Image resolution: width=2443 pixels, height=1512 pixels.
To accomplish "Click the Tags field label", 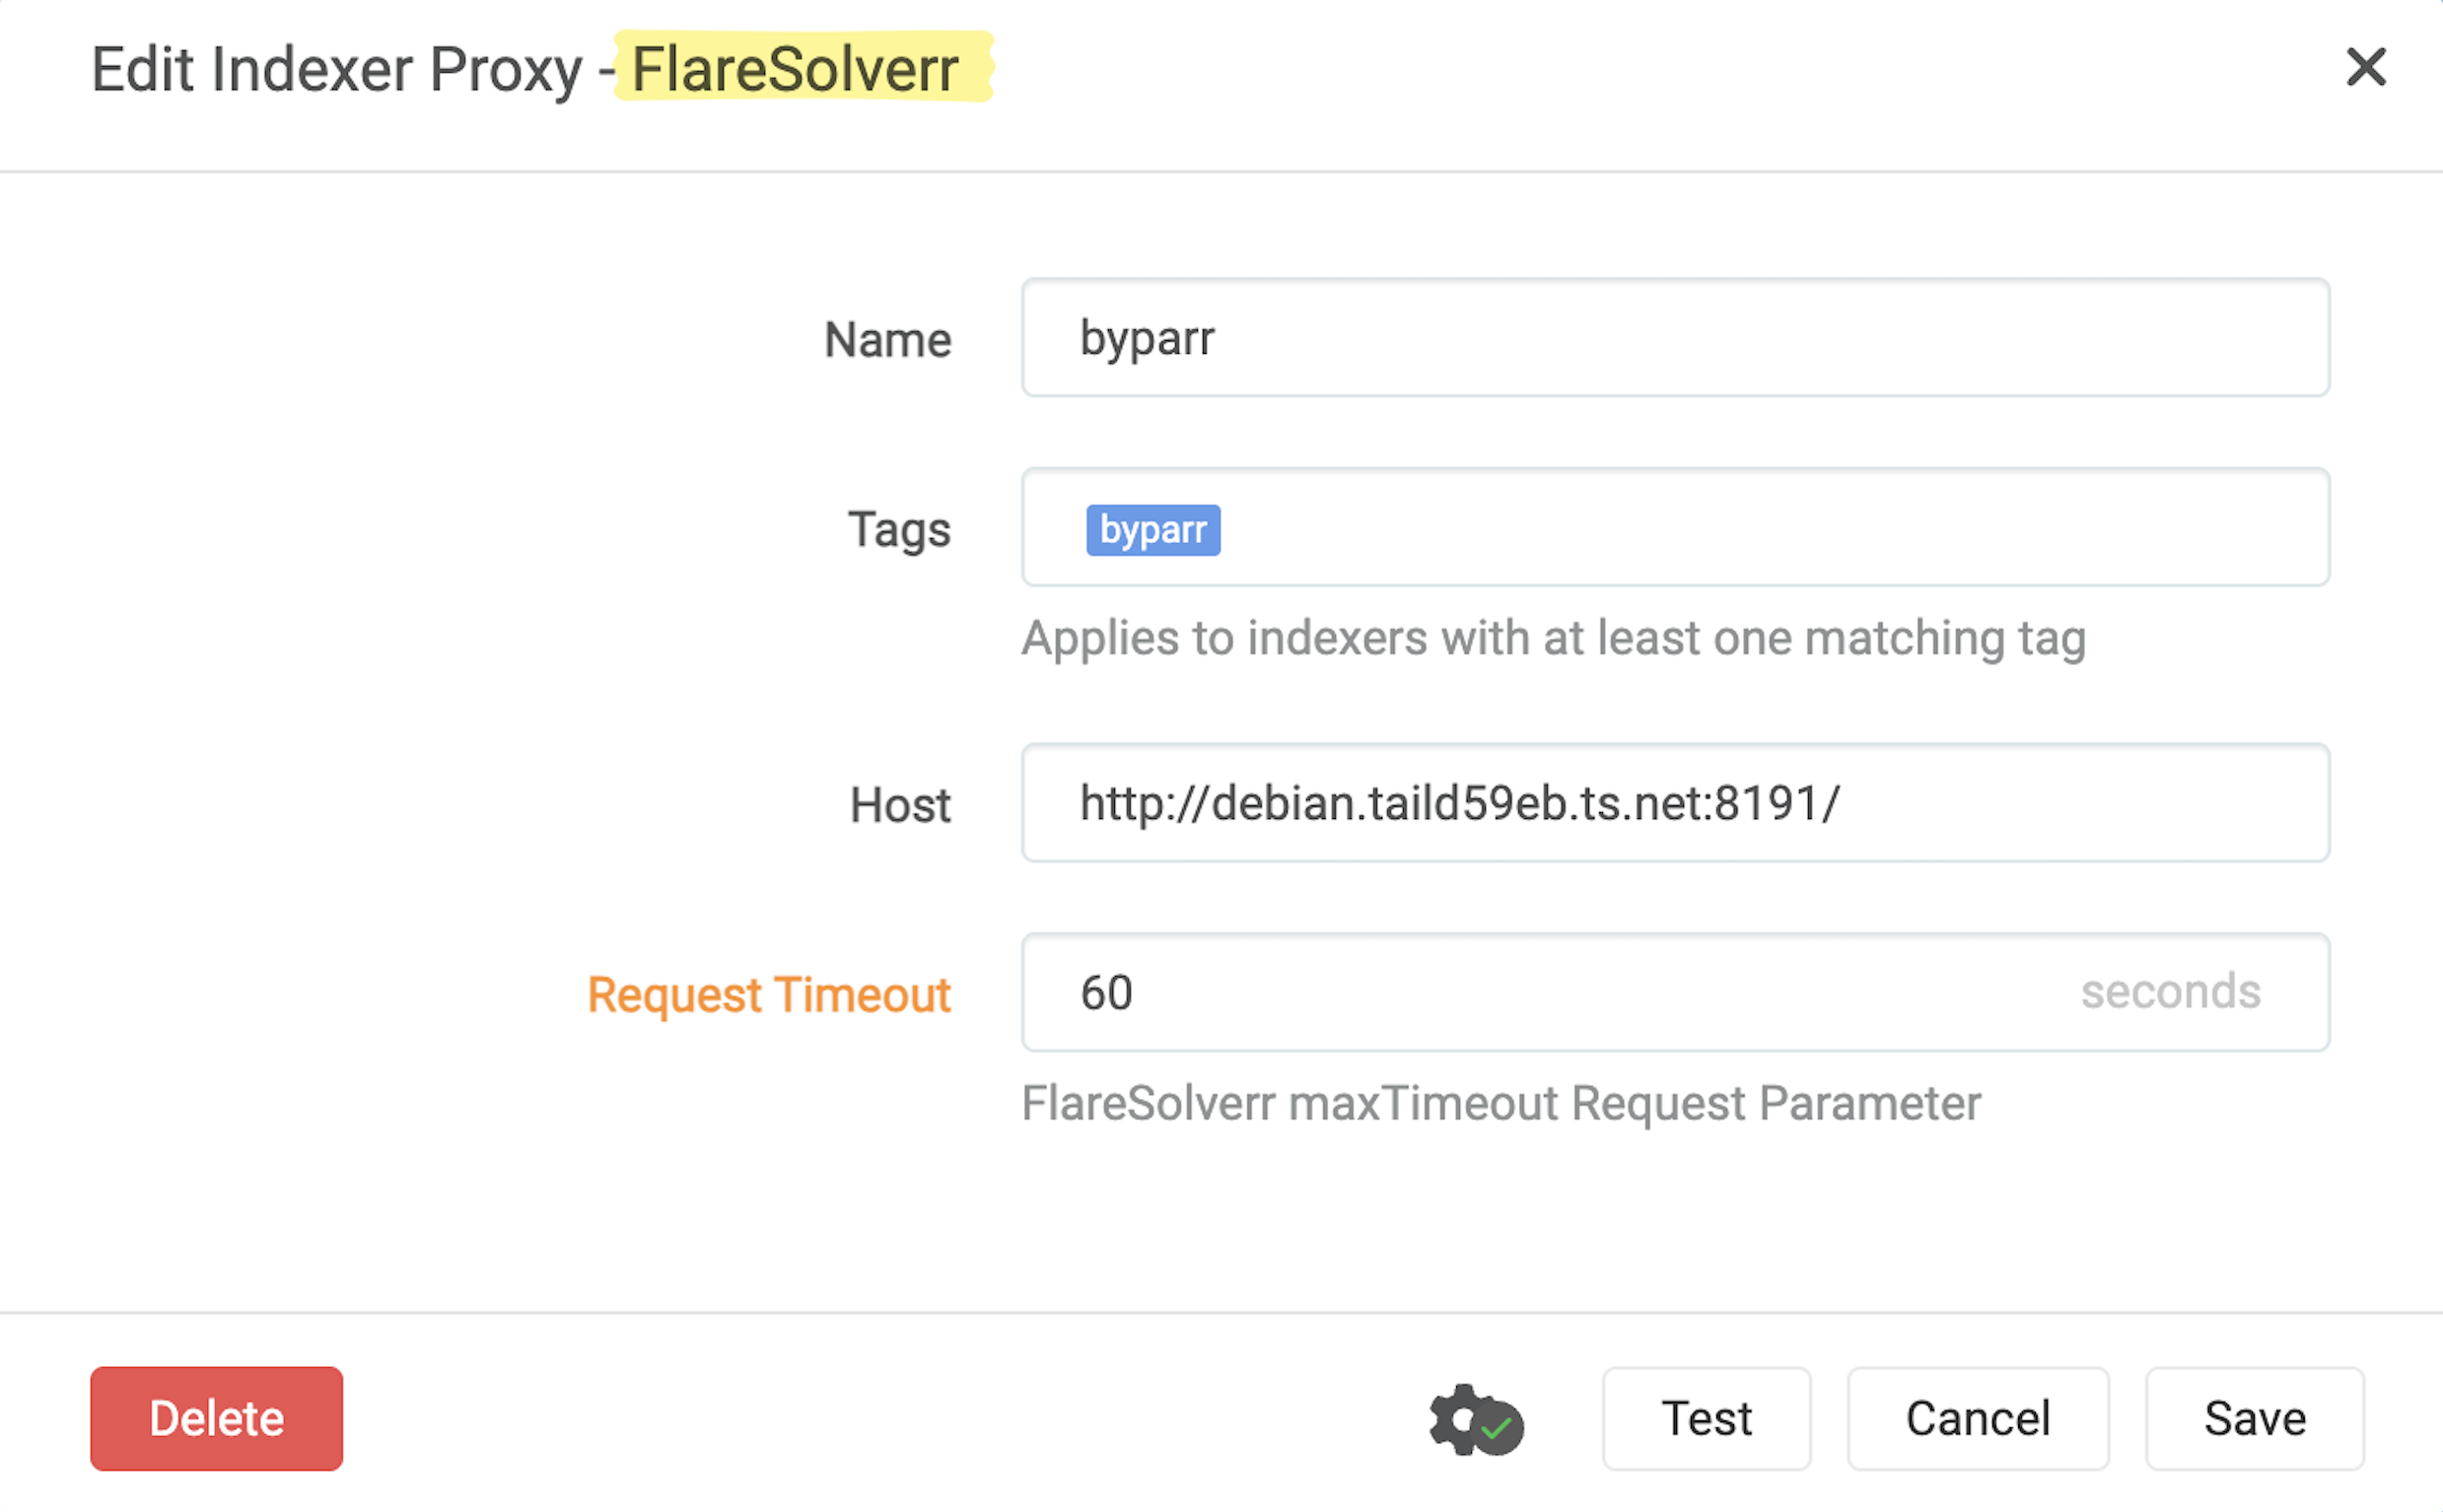I will (899, 530).
